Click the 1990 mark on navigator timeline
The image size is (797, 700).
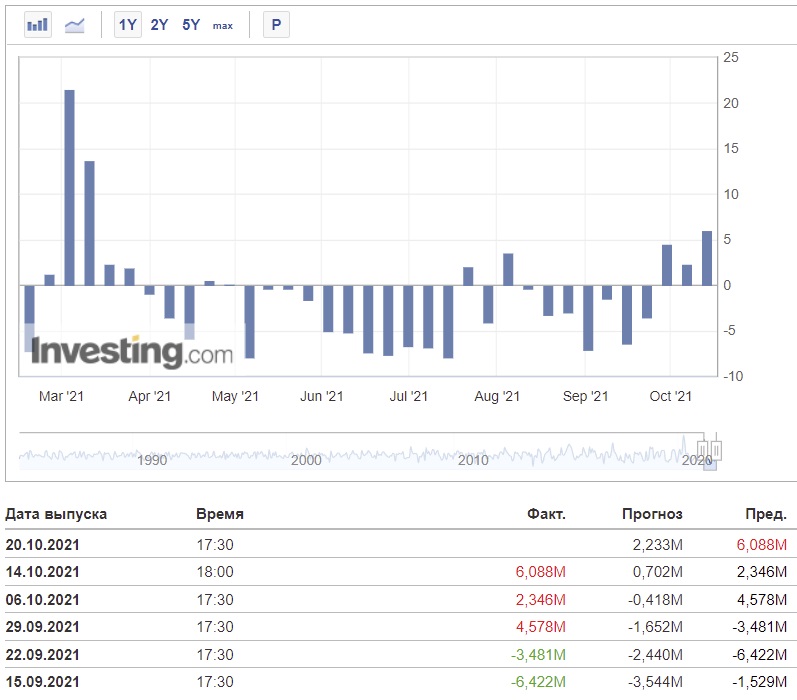point(152,460)
